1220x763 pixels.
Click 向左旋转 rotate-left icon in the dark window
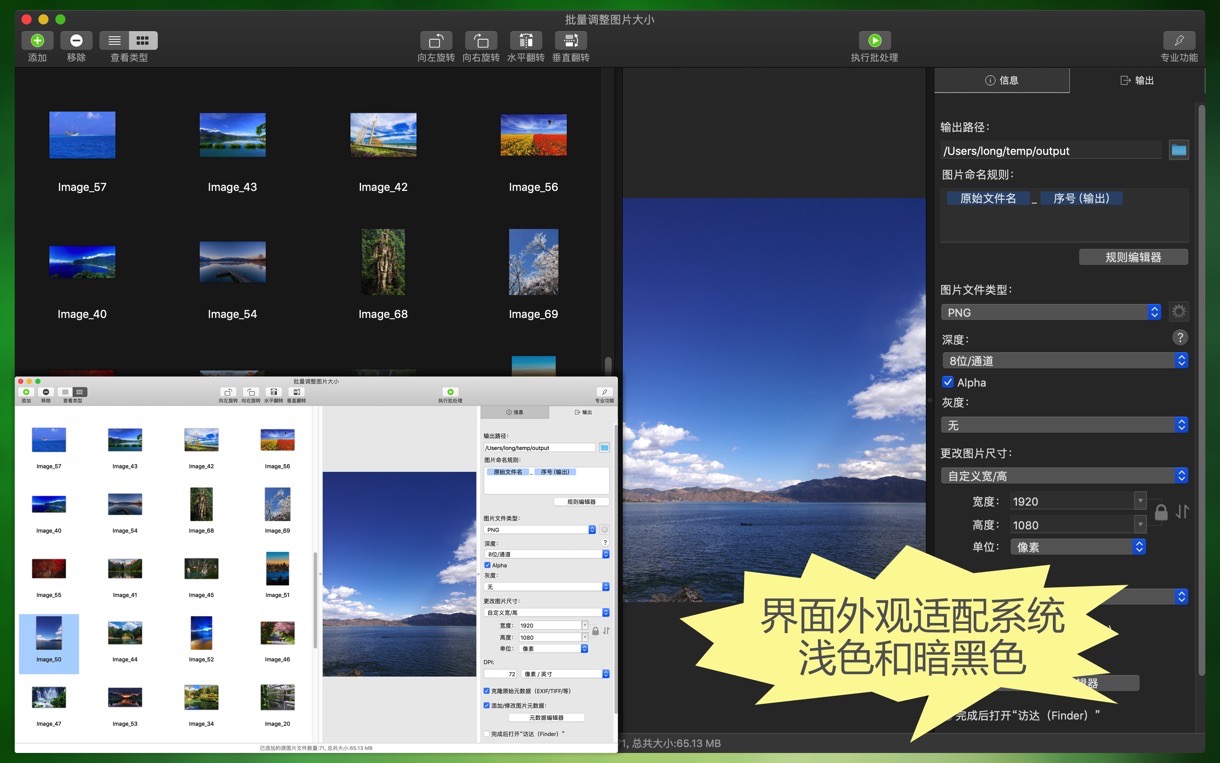pyautogui.click(x=436, y=41)
